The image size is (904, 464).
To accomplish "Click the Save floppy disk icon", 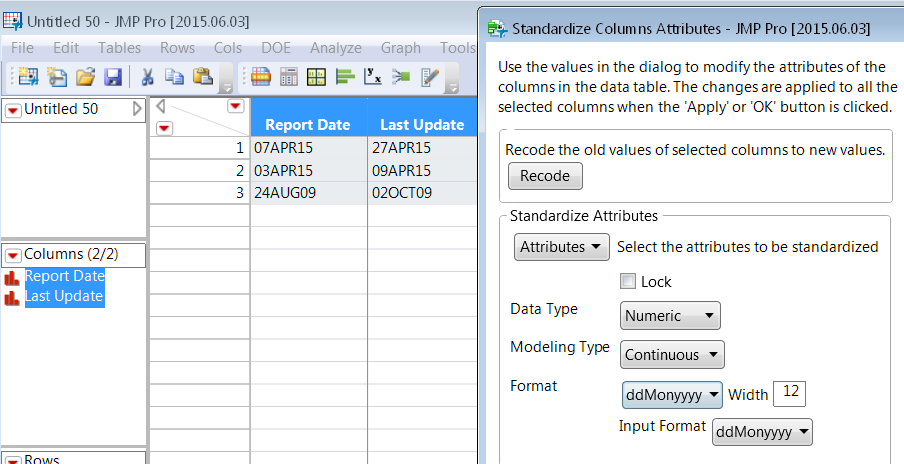I will [112, 76].
